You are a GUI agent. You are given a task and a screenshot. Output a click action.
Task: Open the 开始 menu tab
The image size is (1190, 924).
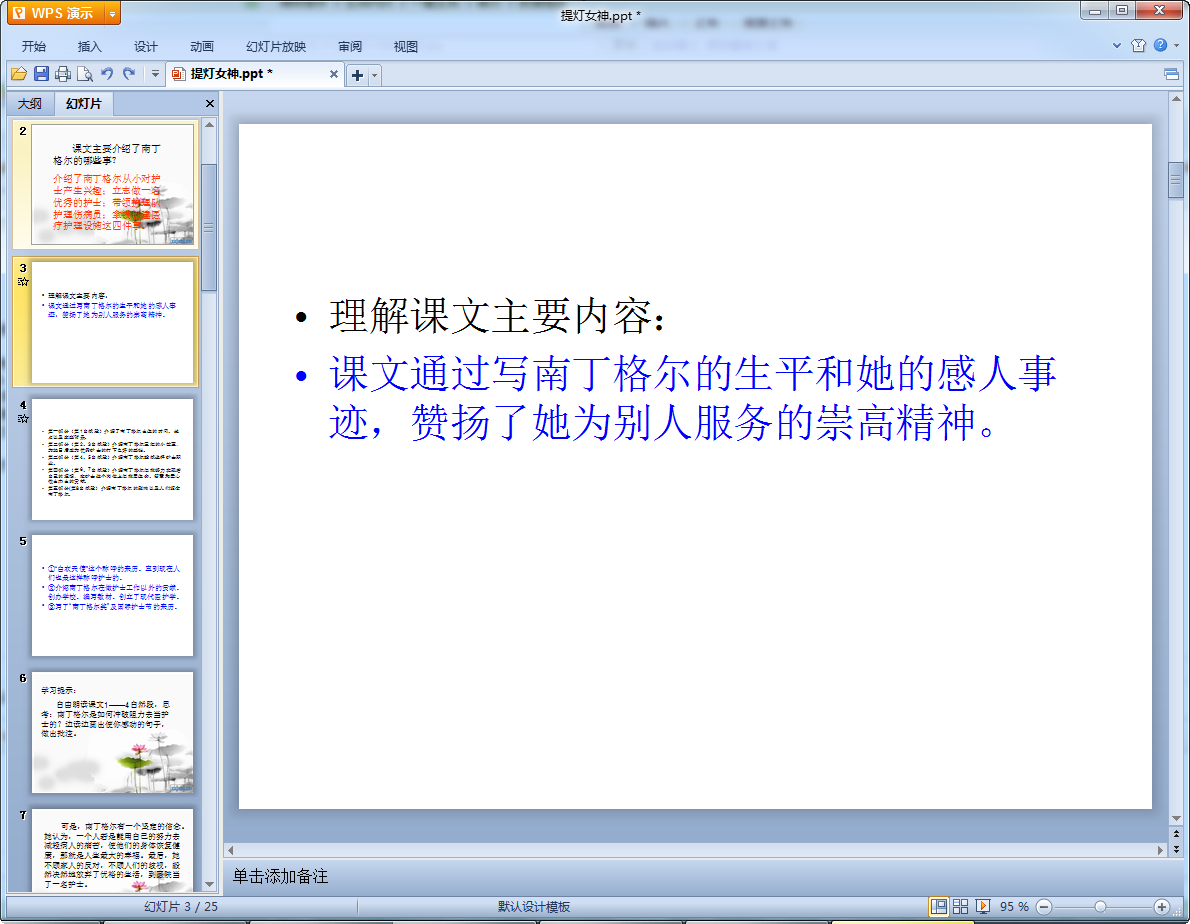[33, 46]
